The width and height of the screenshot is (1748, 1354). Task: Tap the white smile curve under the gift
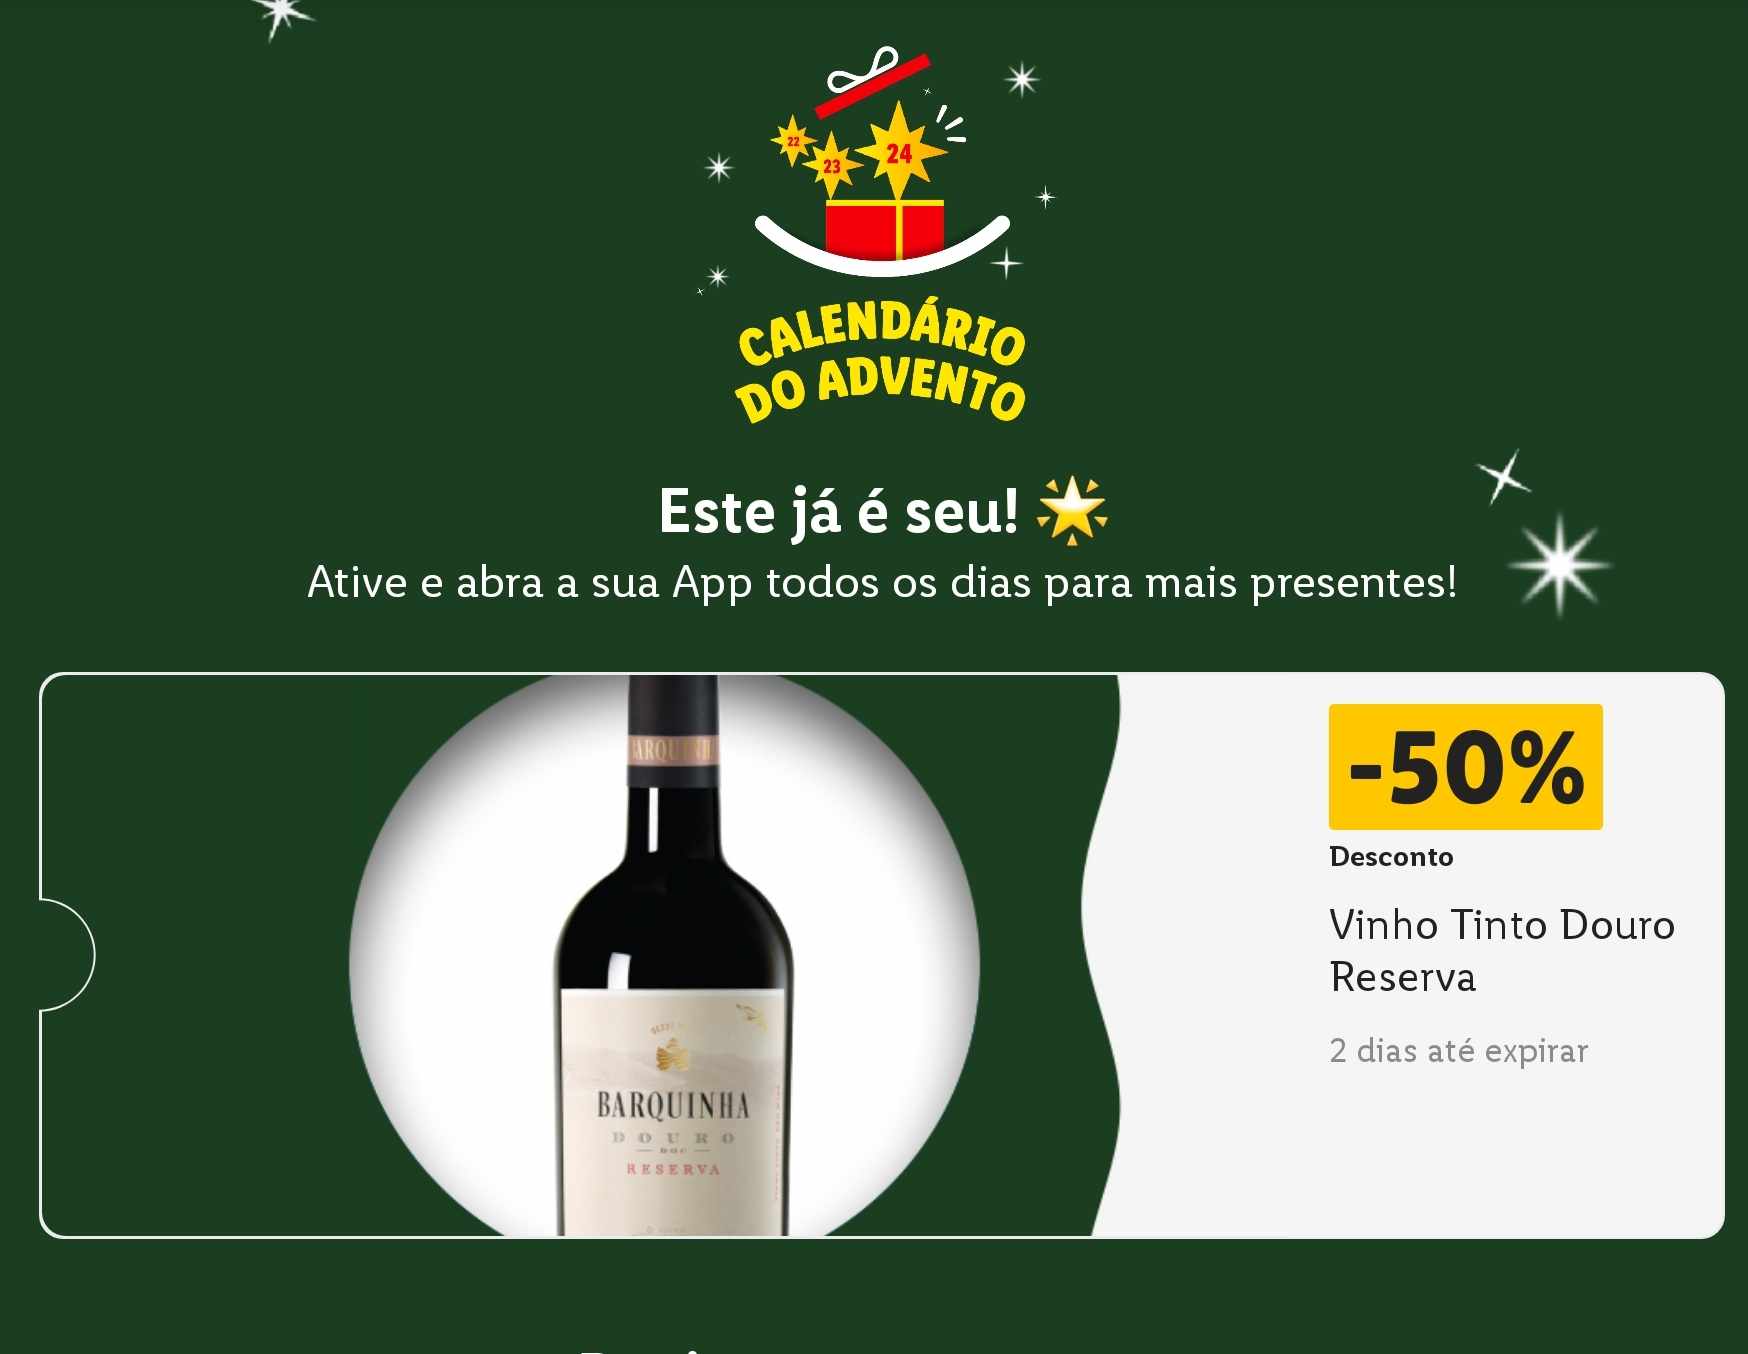(882, 247)
